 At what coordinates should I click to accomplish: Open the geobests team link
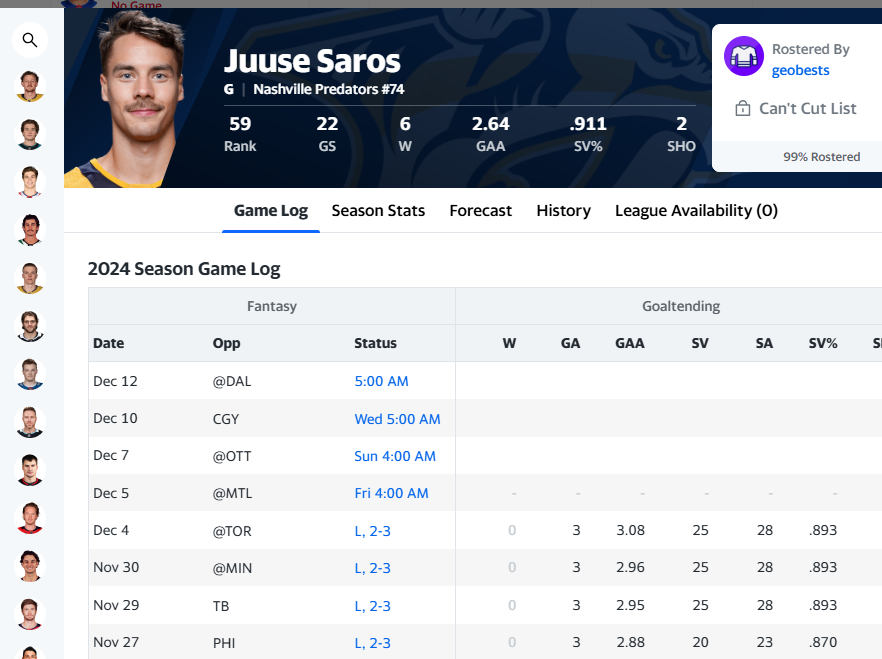800,70
